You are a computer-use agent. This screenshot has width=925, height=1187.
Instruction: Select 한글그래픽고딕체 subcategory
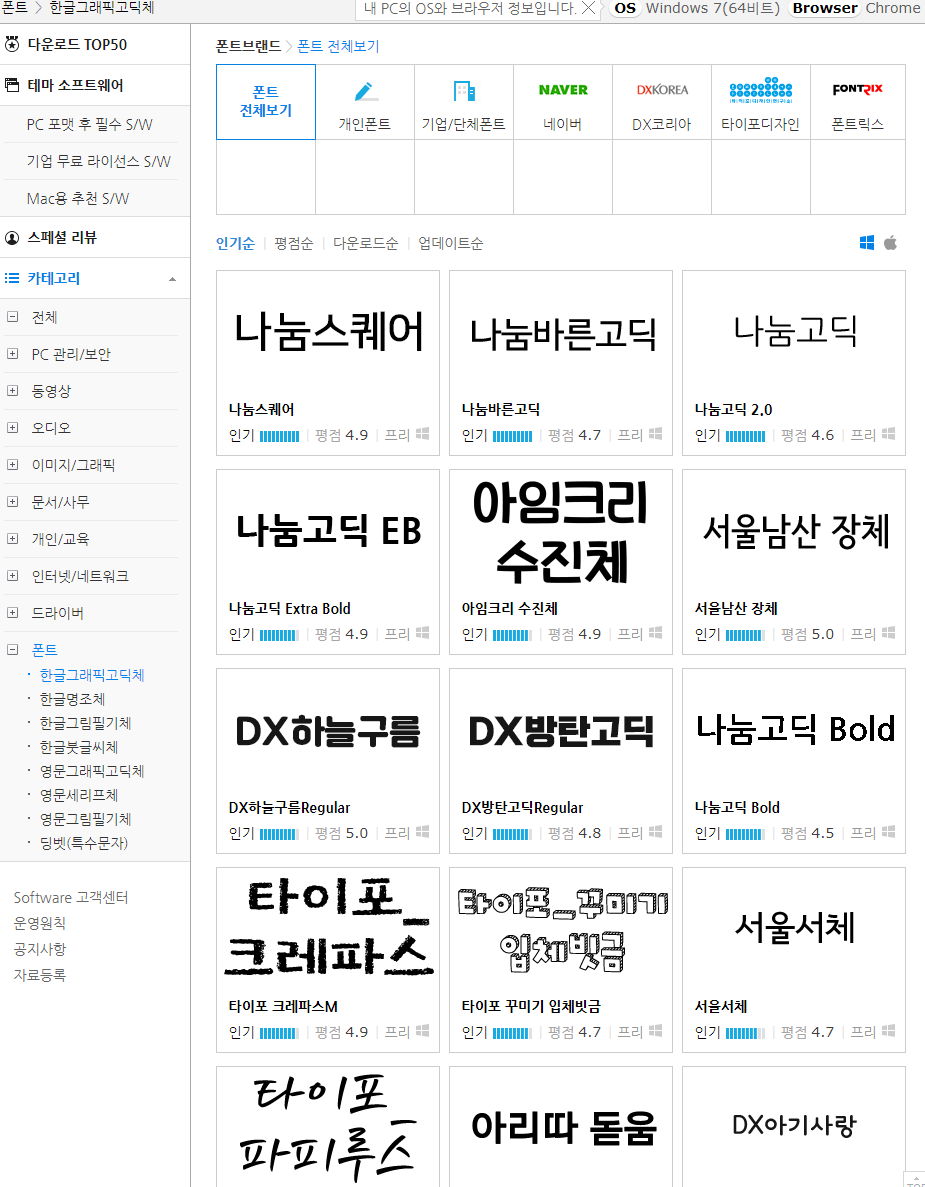tap(92, 675)
